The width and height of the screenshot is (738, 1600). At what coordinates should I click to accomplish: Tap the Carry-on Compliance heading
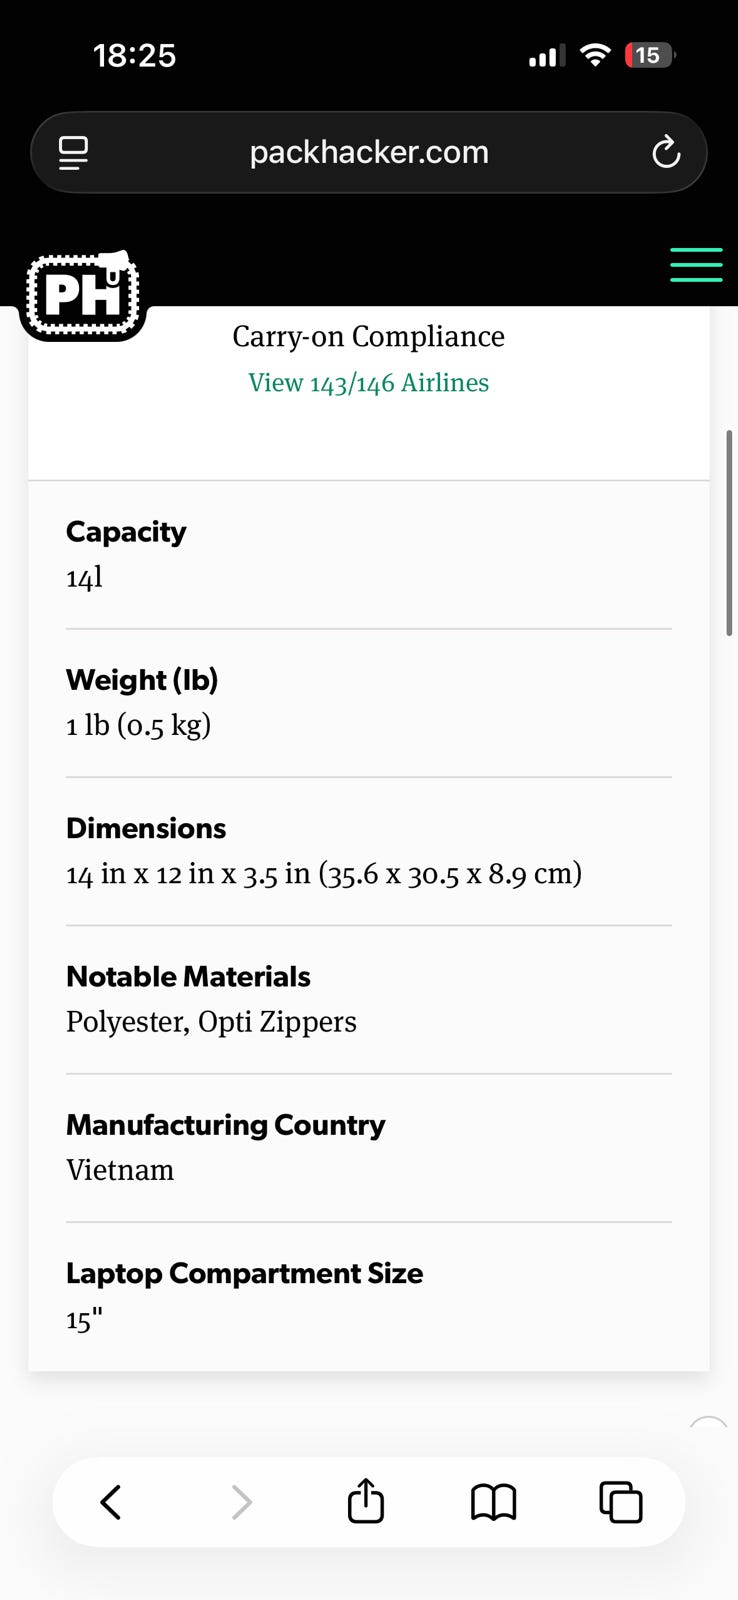(368, 337)
